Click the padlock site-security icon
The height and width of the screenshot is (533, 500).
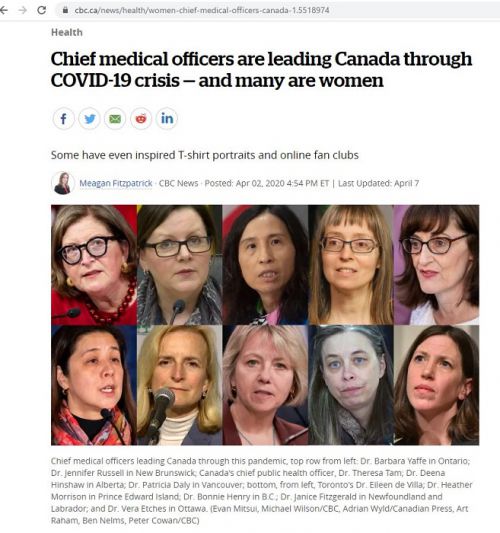tap(65, 10)
